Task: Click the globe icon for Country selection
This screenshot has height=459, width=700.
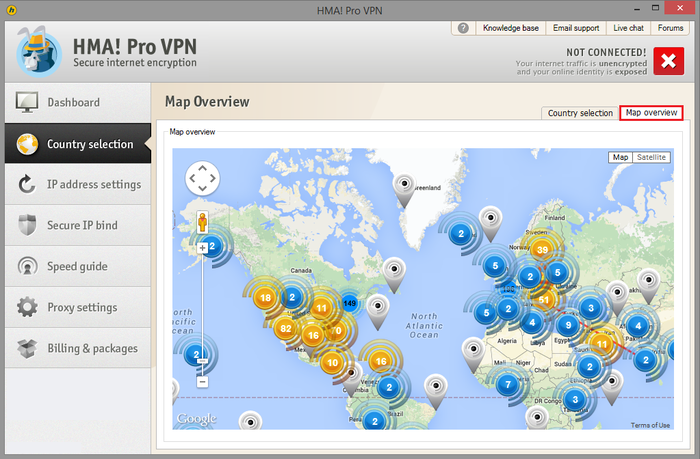Action: [x=27, y=144]
